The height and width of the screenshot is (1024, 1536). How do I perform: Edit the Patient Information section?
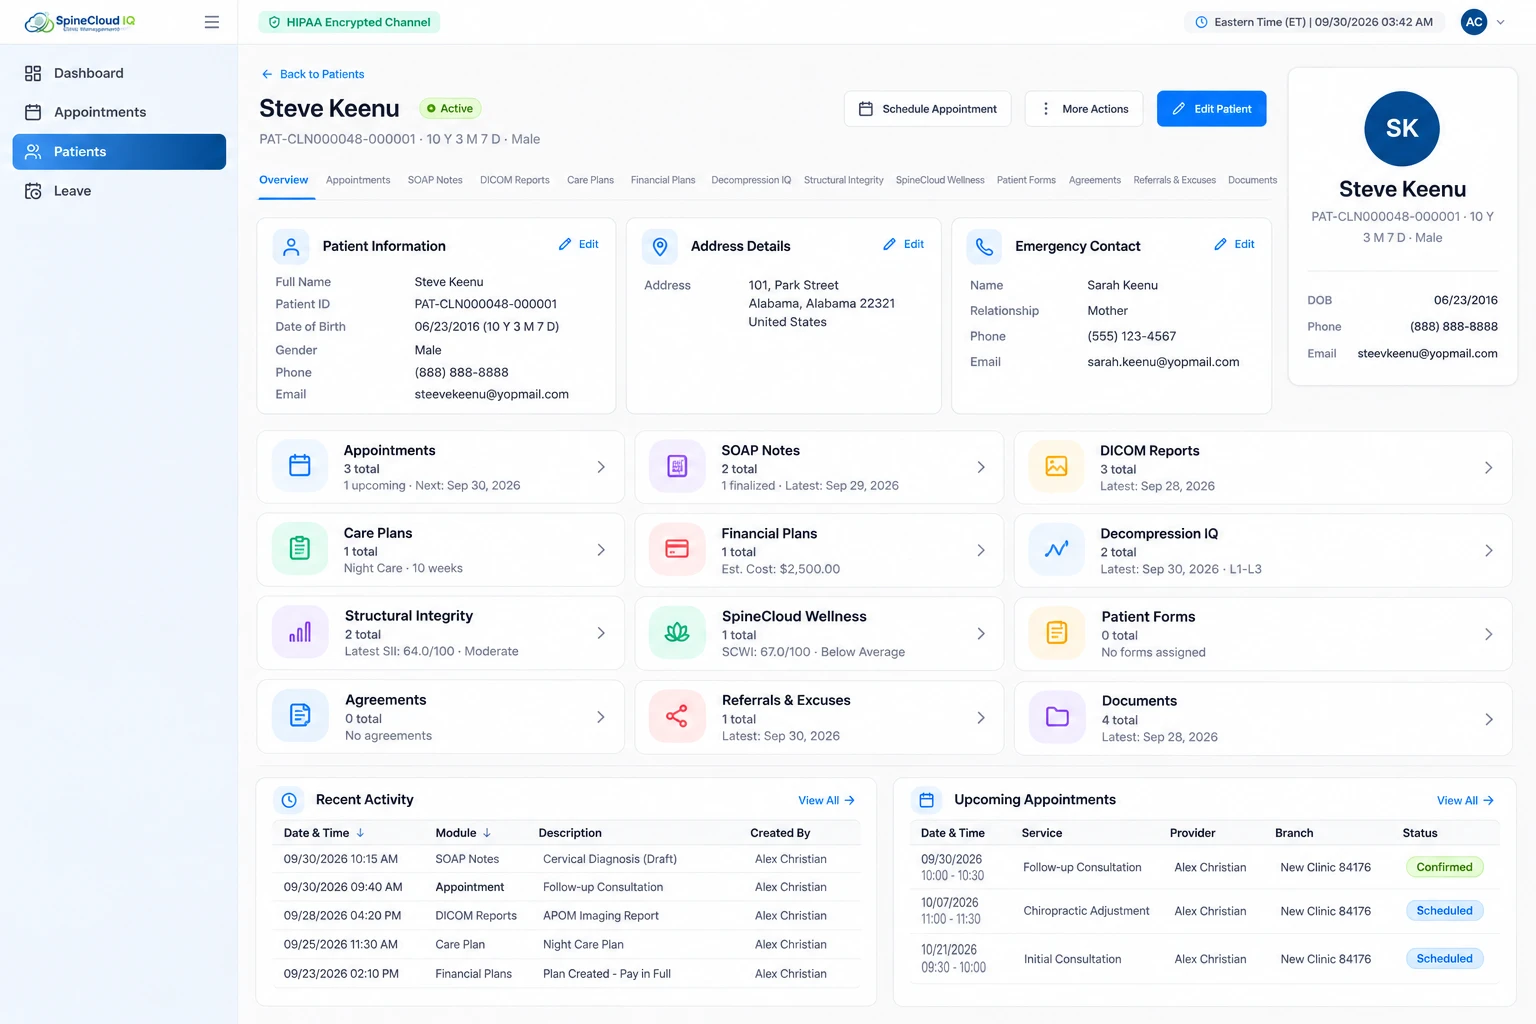click(x=579, y=244)
